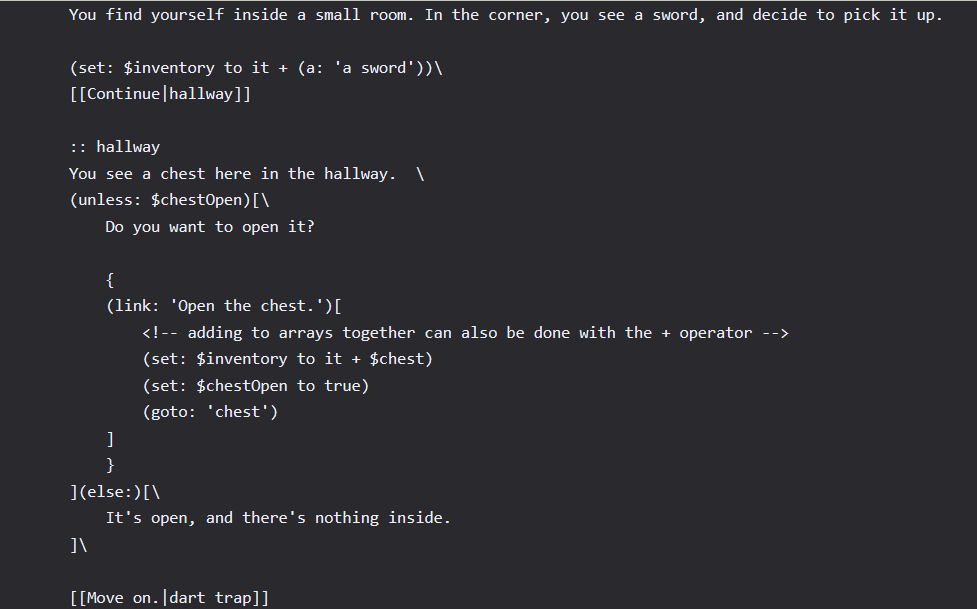Click the Move on dart trap link
The width and height of the screenshot is (977, 609).
click(169, 598)
